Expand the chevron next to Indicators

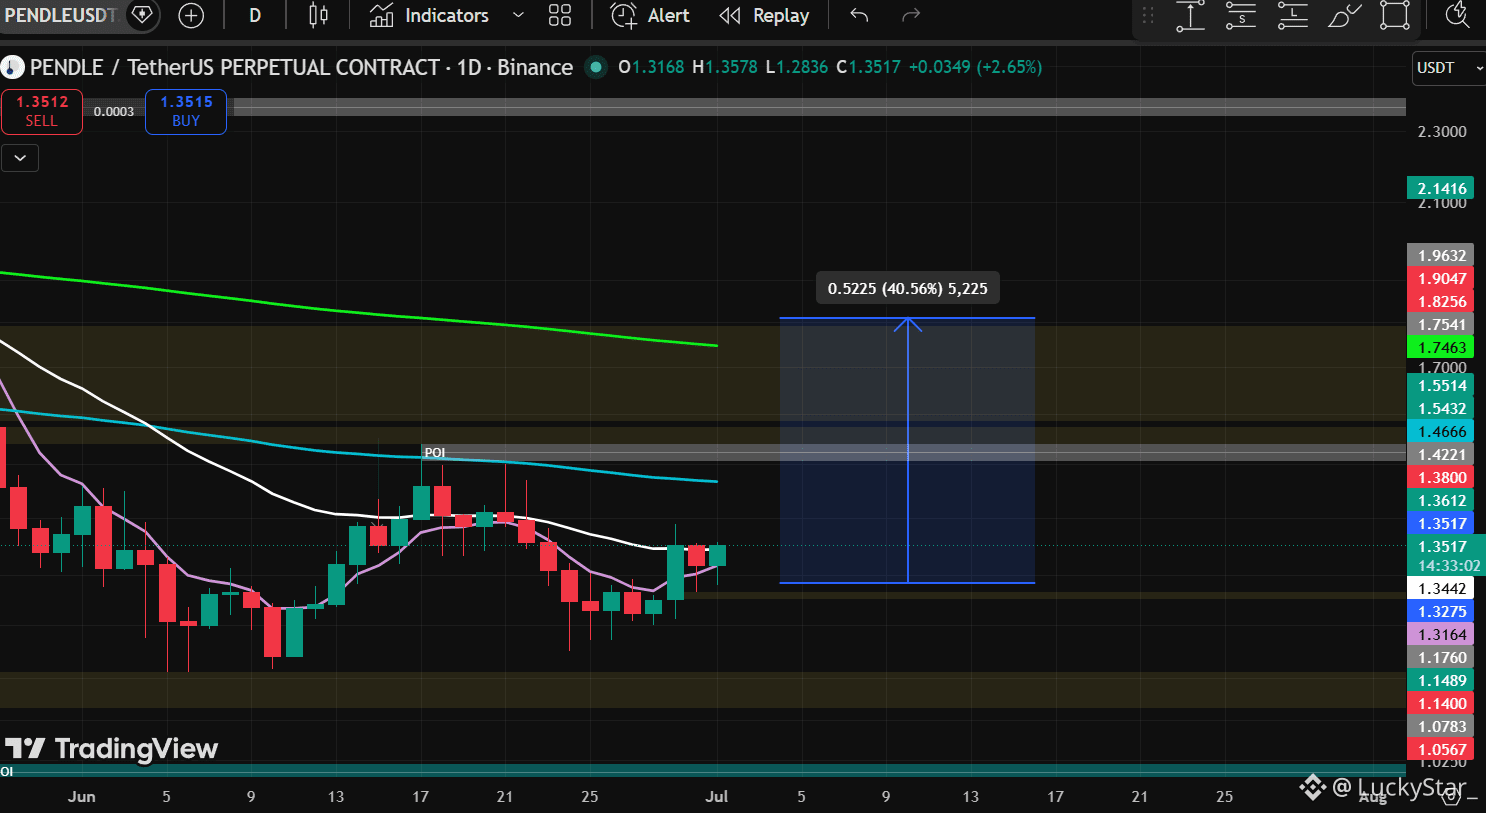click(518, 15)
